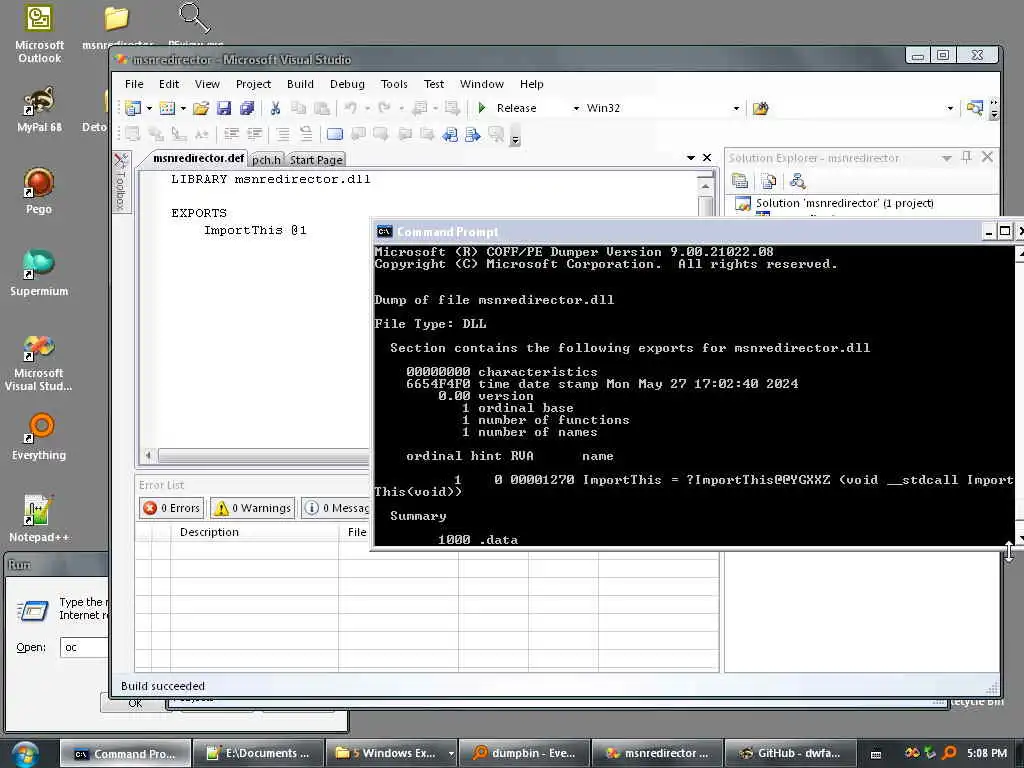Click the Properties icon in Solution Explorer

click(740, 181)
